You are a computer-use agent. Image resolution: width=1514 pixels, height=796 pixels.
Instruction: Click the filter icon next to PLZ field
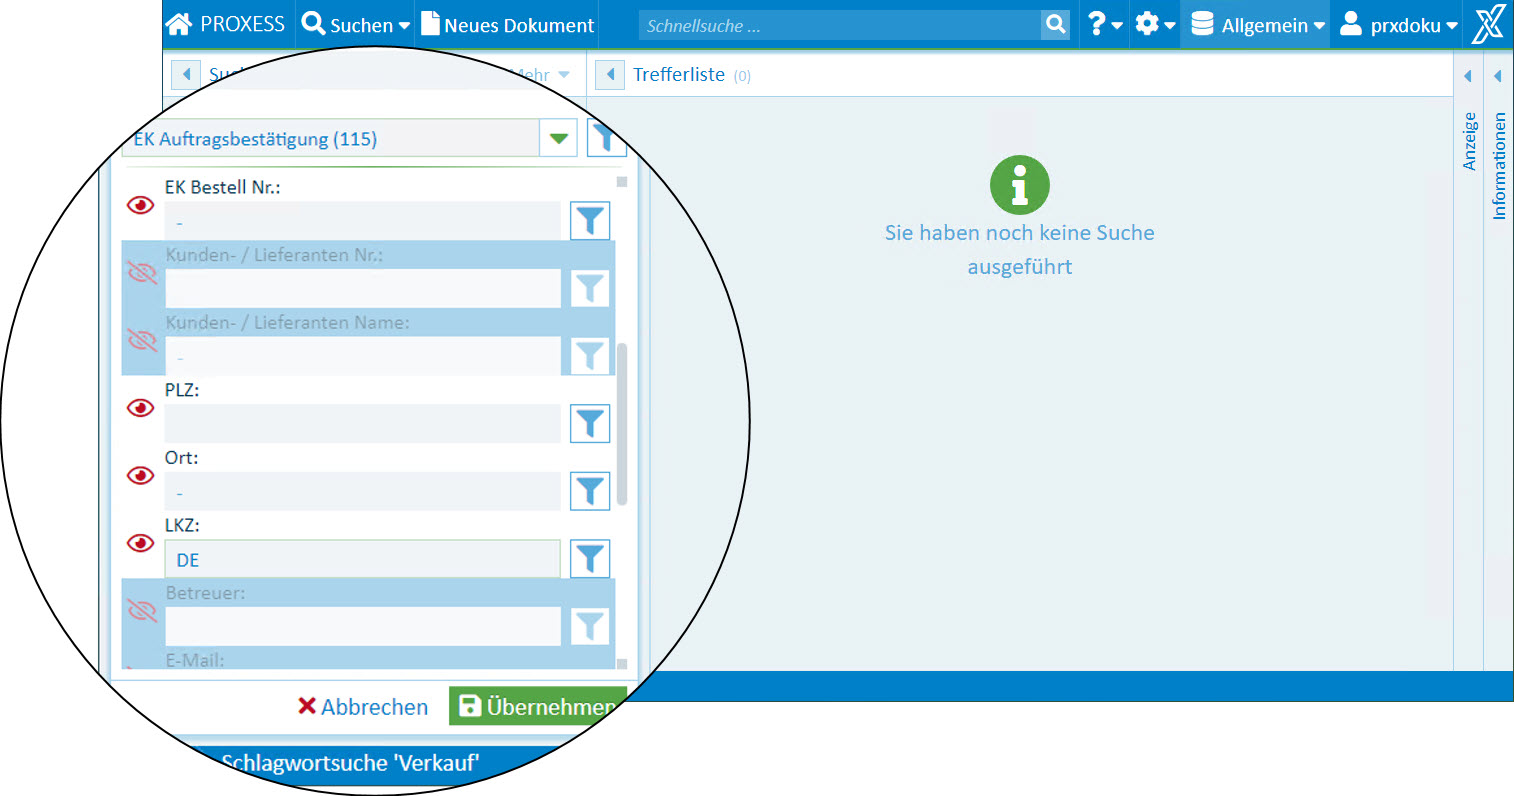click(590, 423)
